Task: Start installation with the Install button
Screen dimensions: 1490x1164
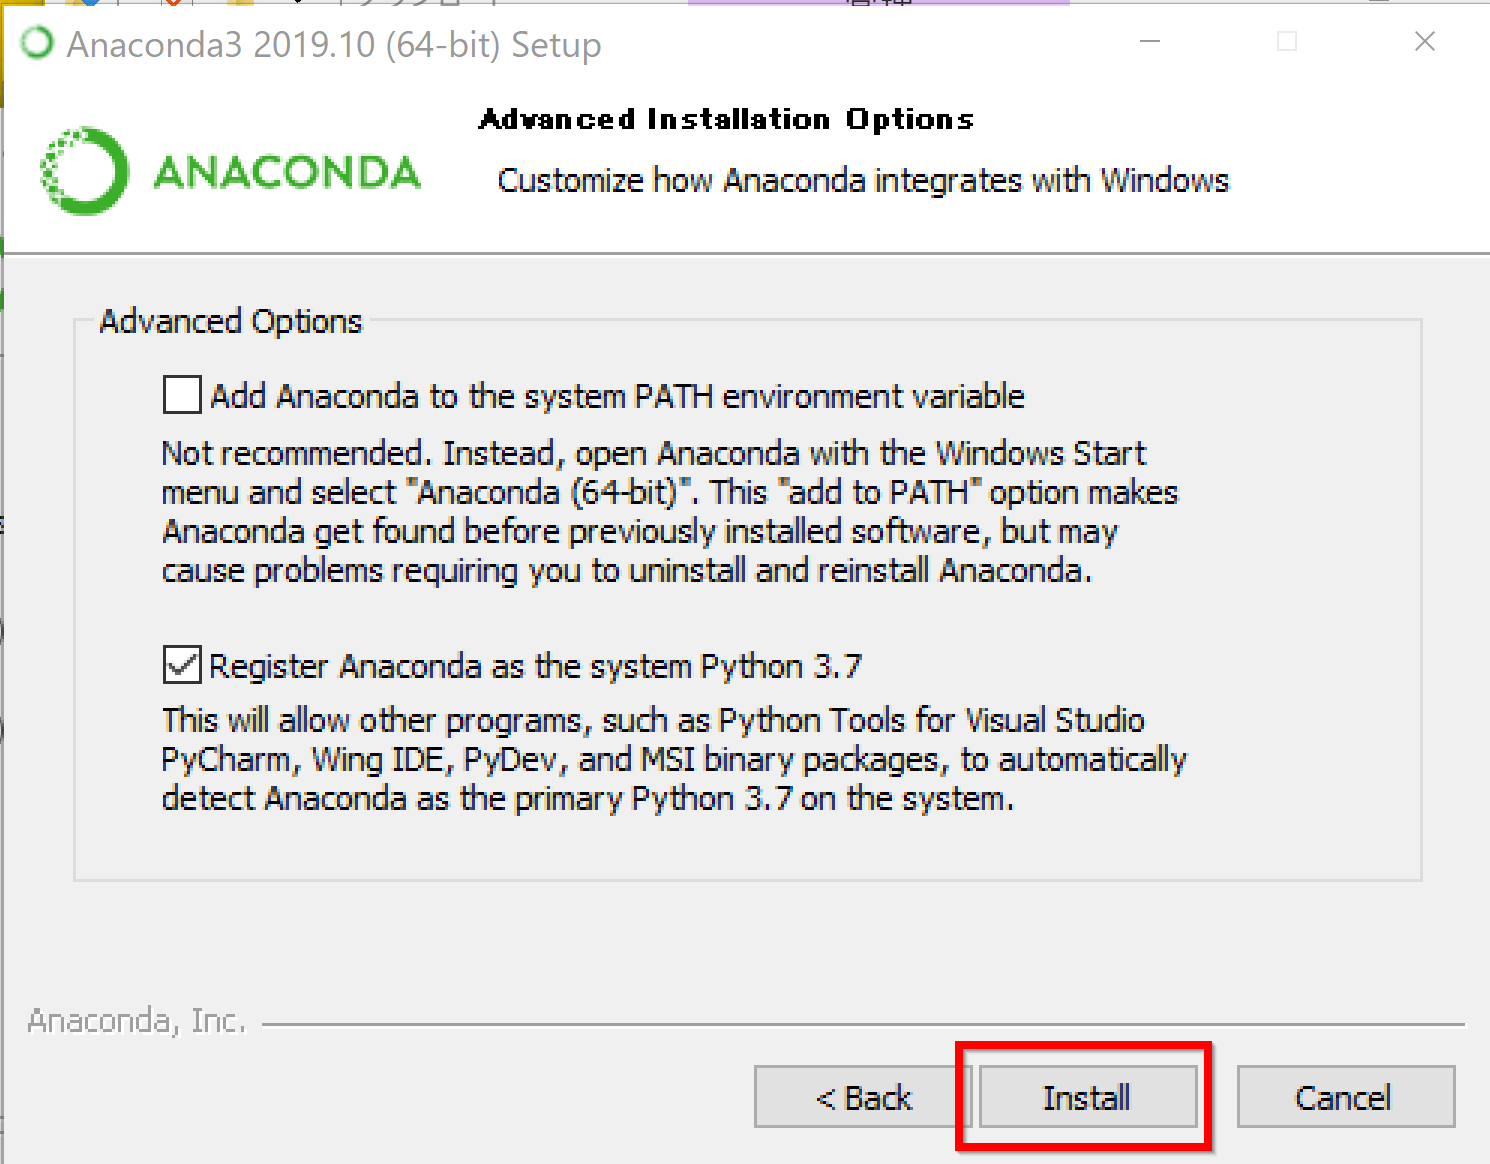Action: point(1087,1097)
